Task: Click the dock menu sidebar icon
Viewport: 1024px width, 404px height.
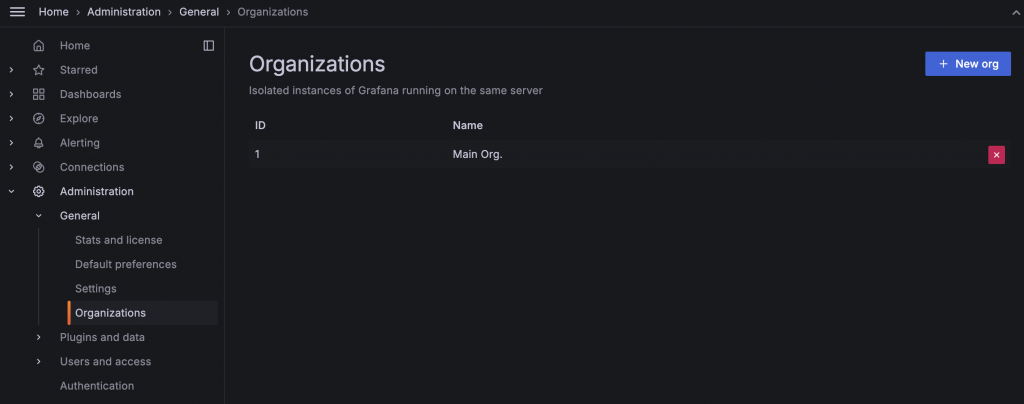Action: coord(208,45)
